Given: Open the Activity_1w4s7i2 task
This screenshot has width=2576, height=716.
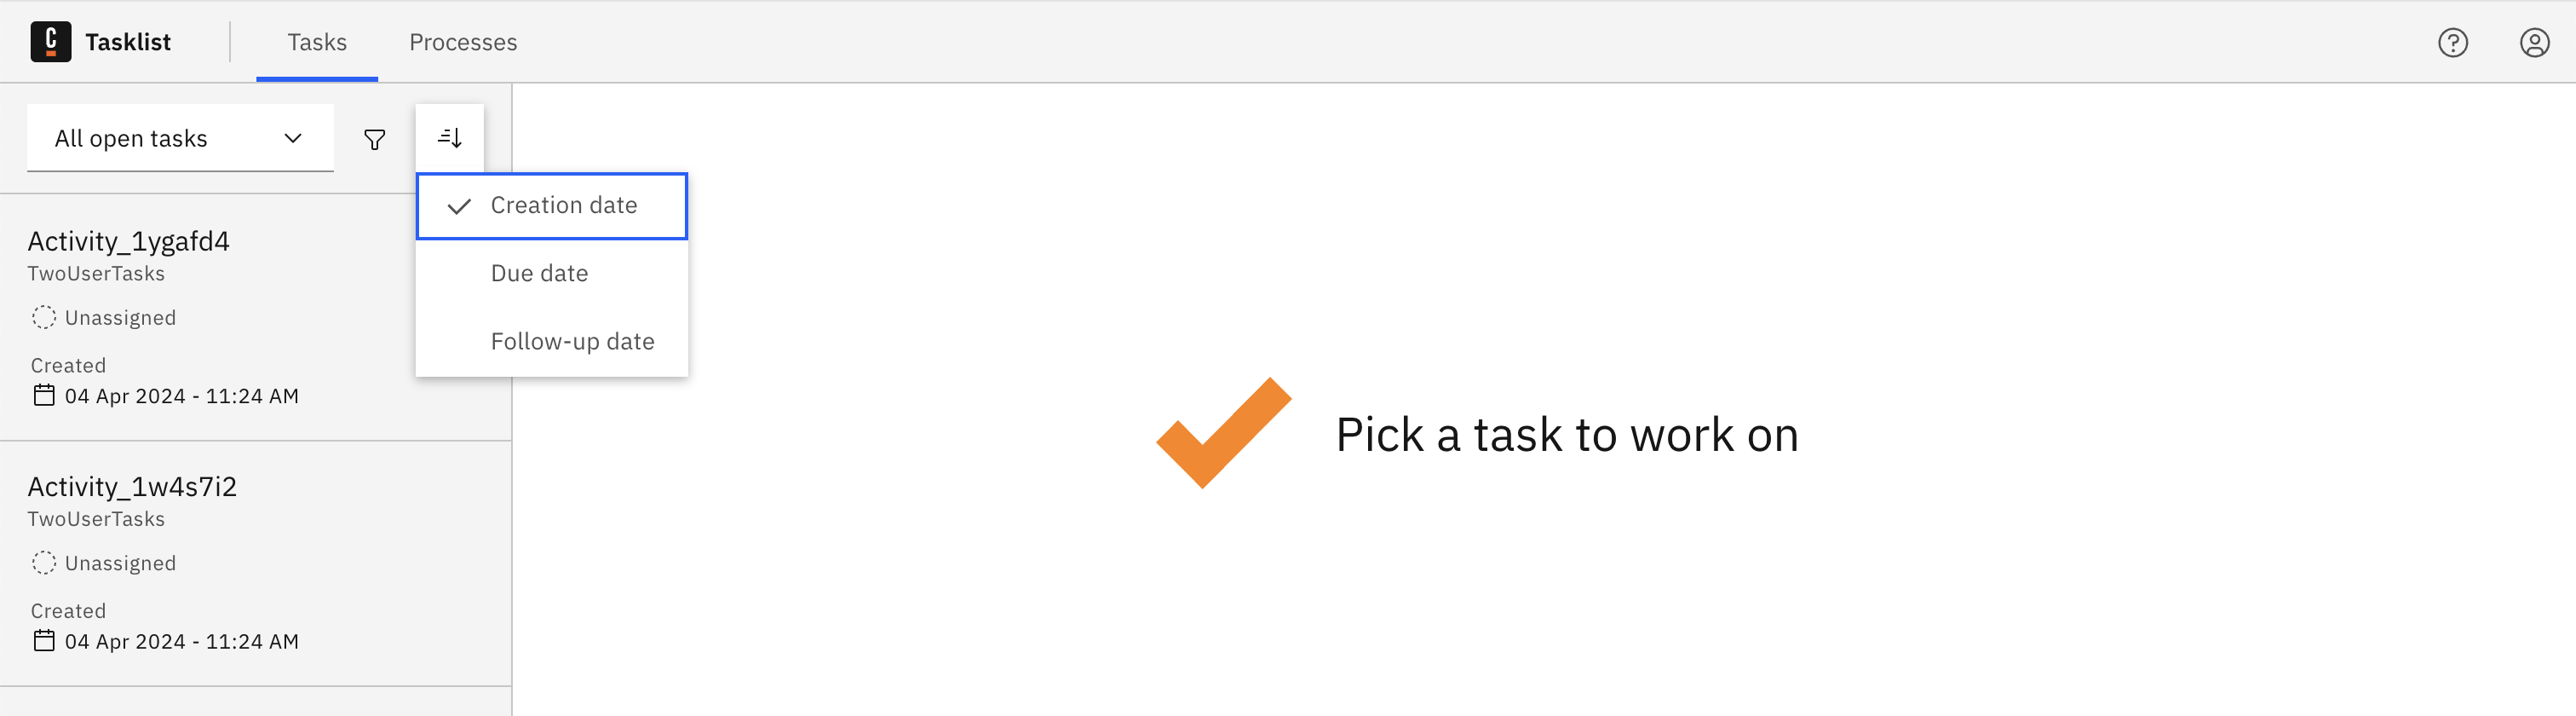Looking at the screenshot, I should click(132, 487).
